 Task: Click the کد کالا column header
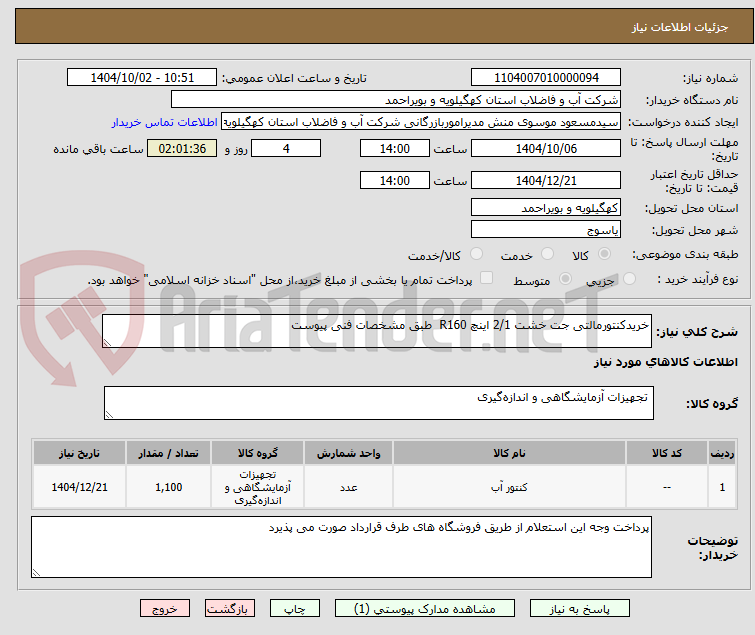[667, 453]
